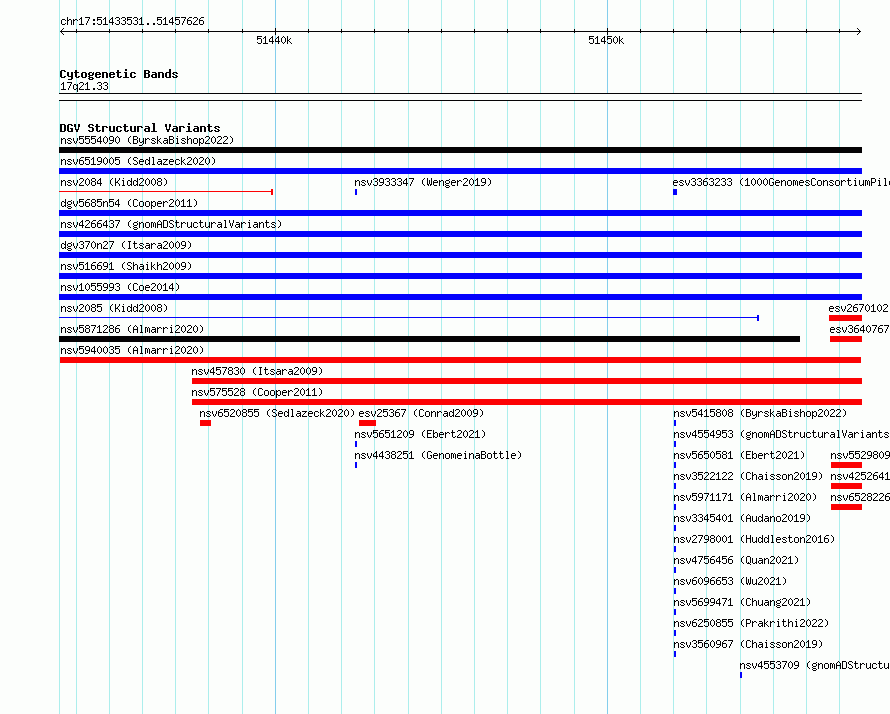Open the nsv5699471 (Chuang2021) label
Viewport: 890px width, 714px height.
point(742,602)
